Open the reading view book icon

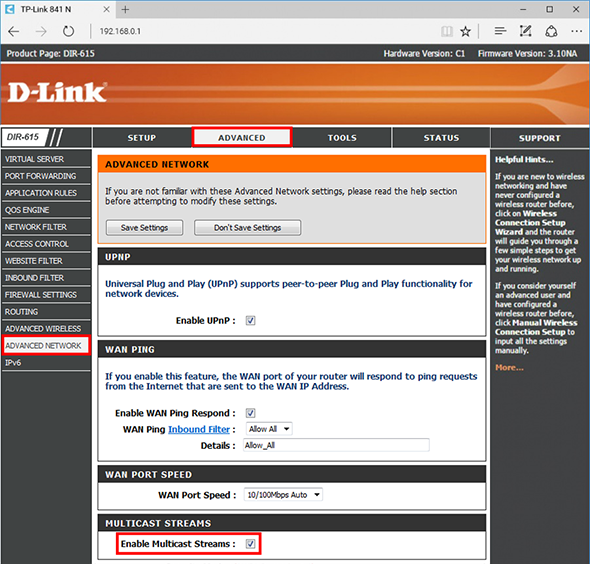click(447, 31)
